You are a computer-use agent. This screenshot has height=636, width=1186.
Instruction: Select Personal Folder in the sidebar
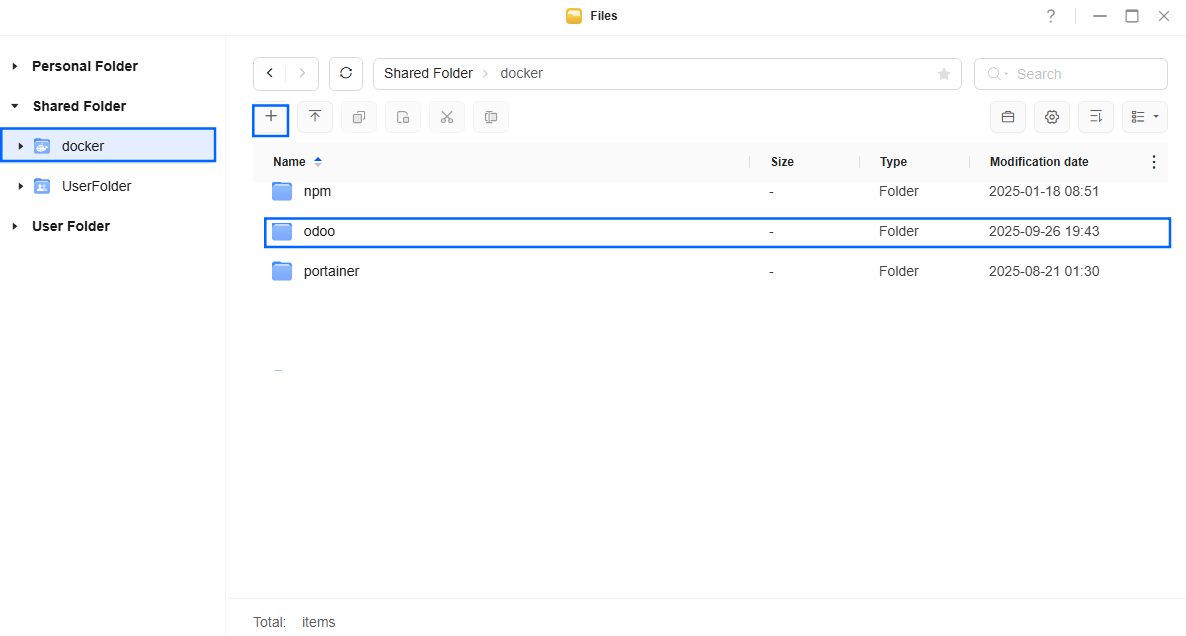[85, 67]
